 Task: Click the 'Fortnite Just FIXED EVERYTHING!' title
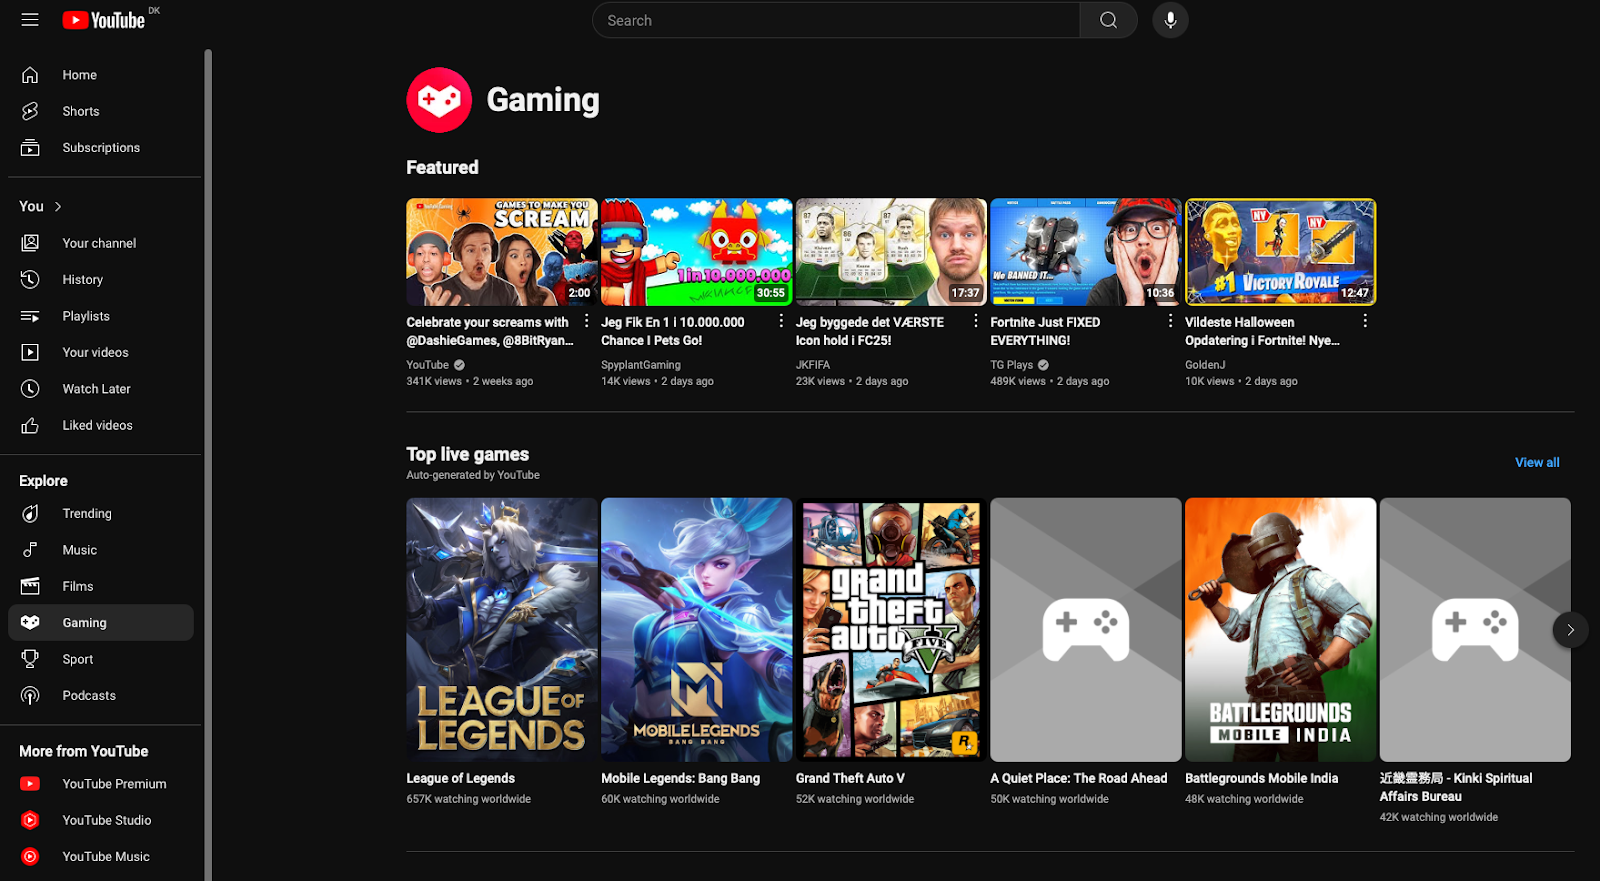pos(1045,331)
